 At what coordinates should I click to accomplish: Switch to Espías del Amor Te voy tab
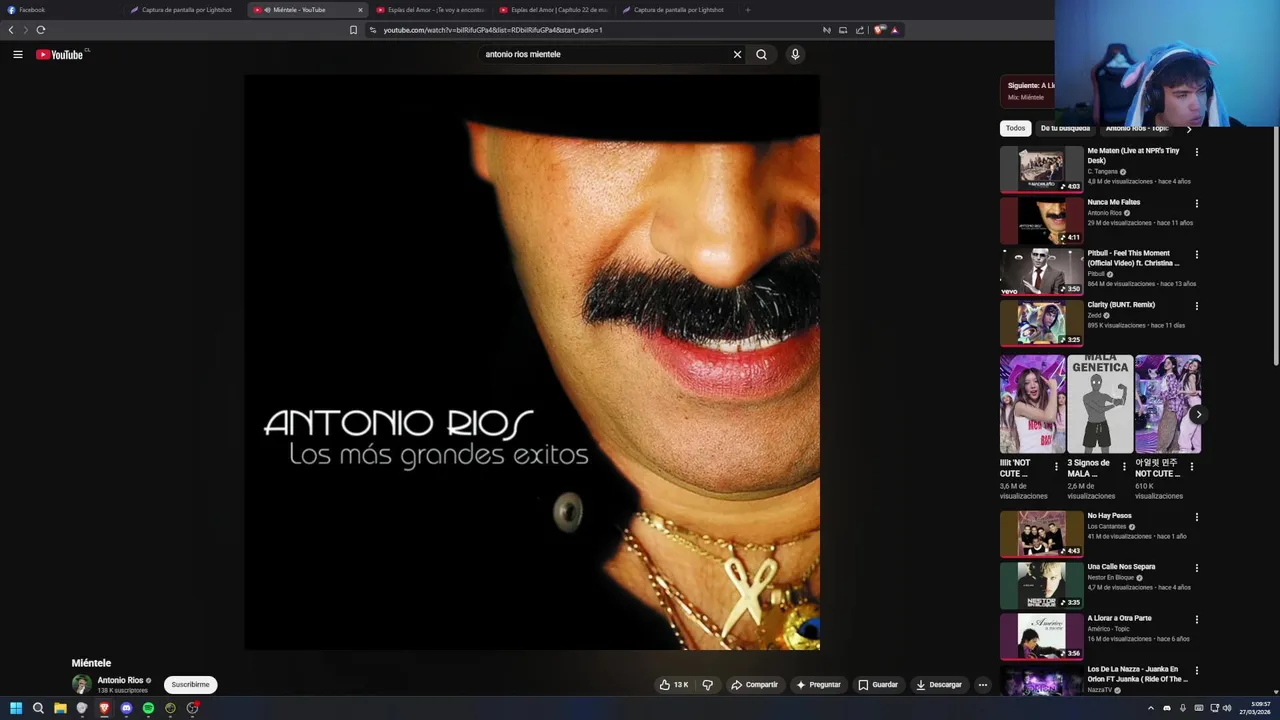pos(430,10)
